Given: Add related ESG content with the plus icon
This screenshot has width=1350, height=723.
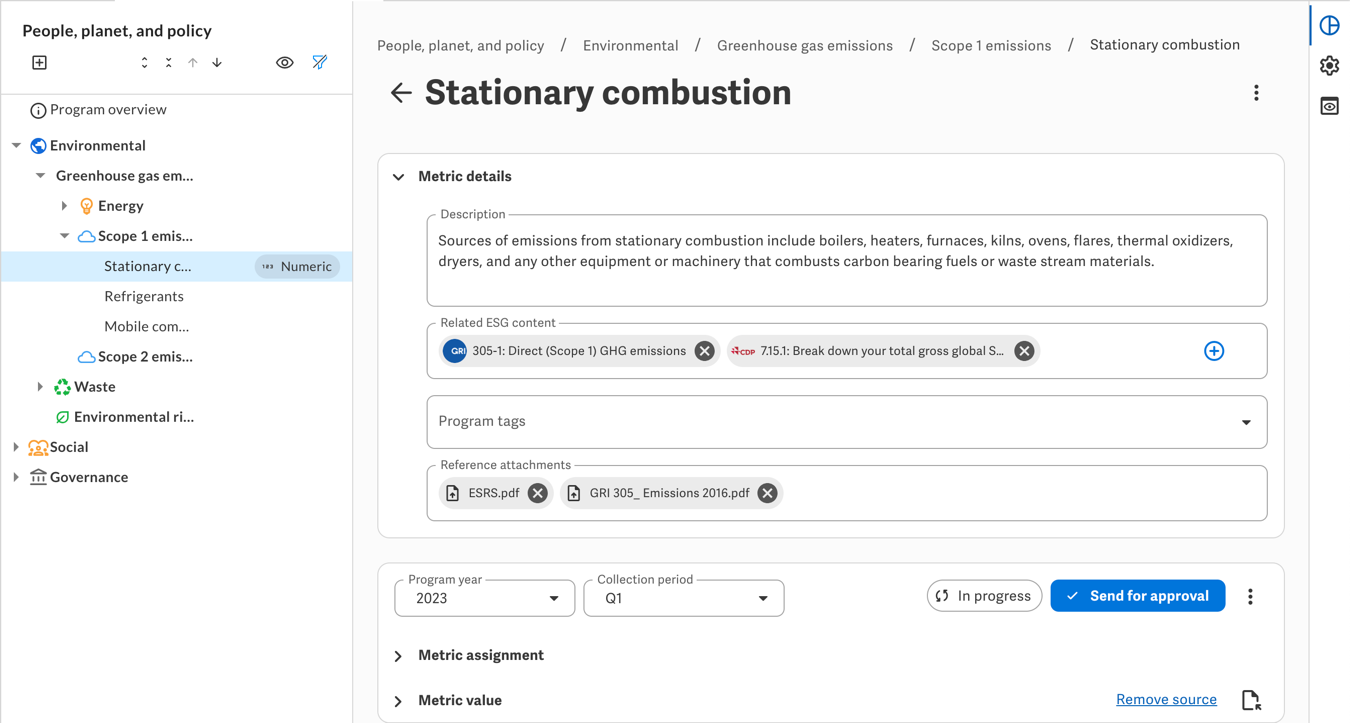Looking at the screenshot, I should (x=1214, y=351).
